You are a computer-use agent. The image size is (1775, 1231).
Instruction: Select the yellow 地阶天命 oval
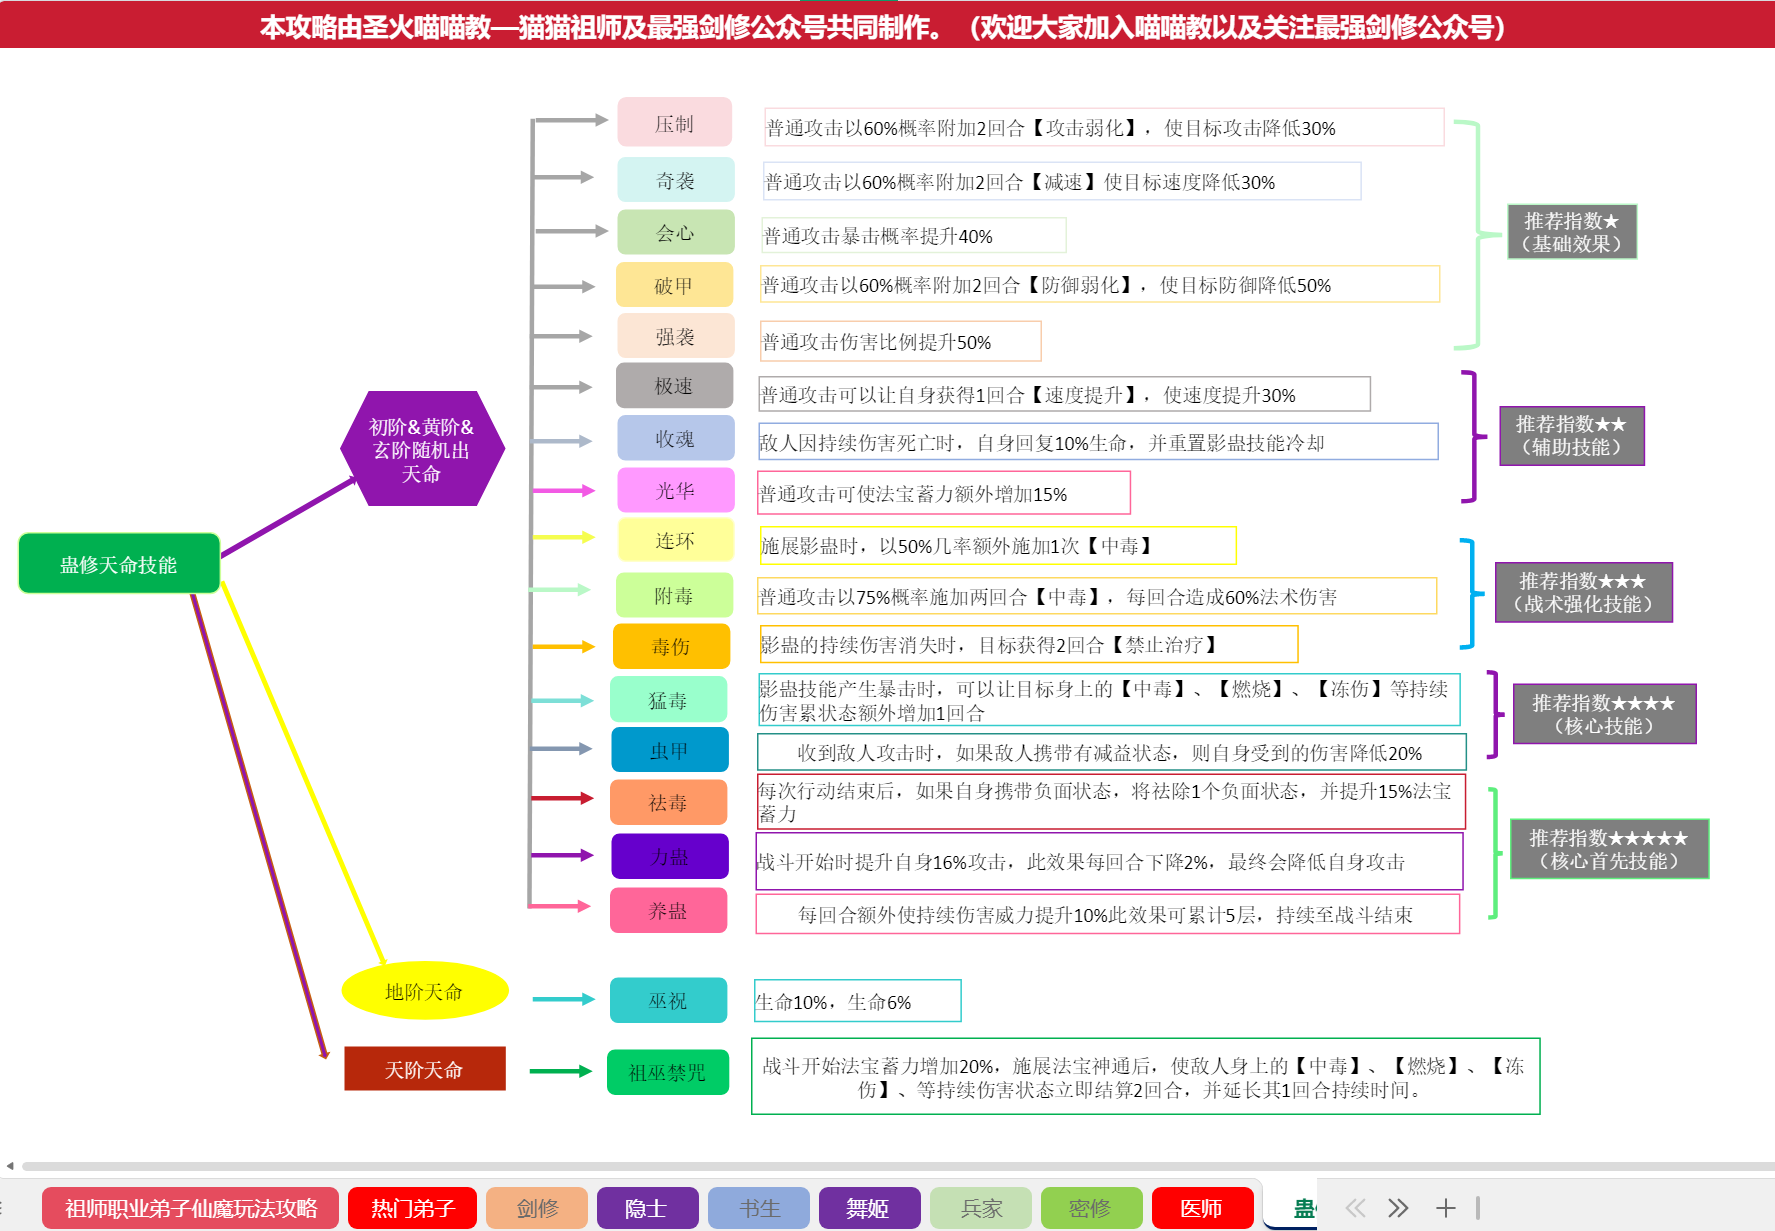[424, 991]
